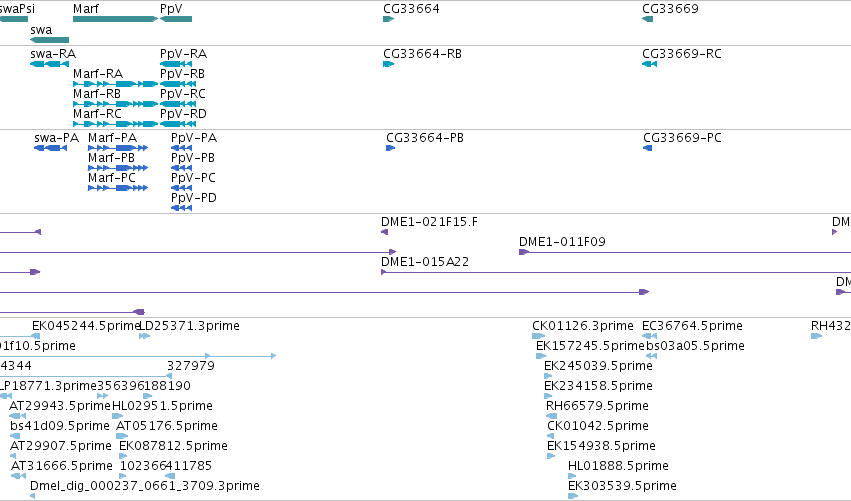Select the CK01126.3prime EST glyph

538,336
